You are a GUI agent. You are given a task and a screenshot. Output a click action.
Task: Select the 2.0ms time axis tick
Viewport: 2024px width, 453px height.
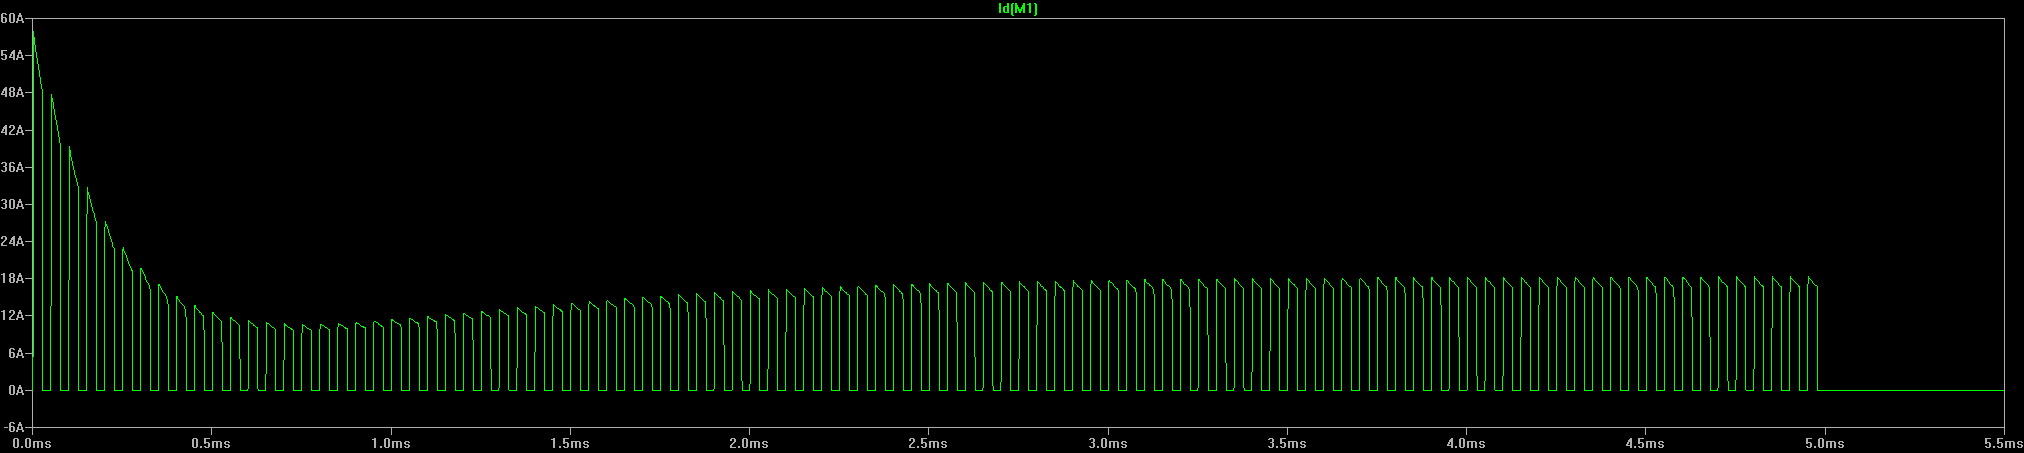(748, 443)
